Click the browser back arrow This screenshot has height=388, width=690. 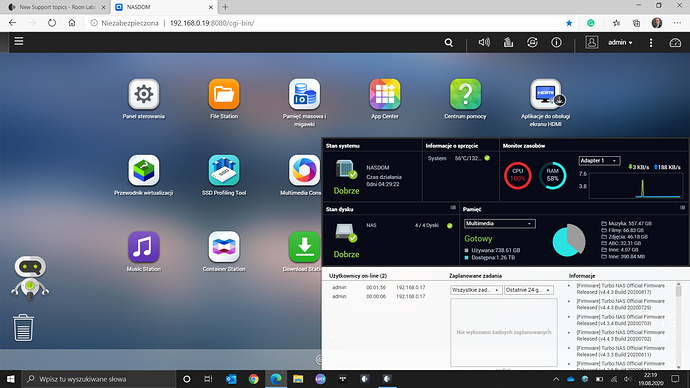(12, 23)
